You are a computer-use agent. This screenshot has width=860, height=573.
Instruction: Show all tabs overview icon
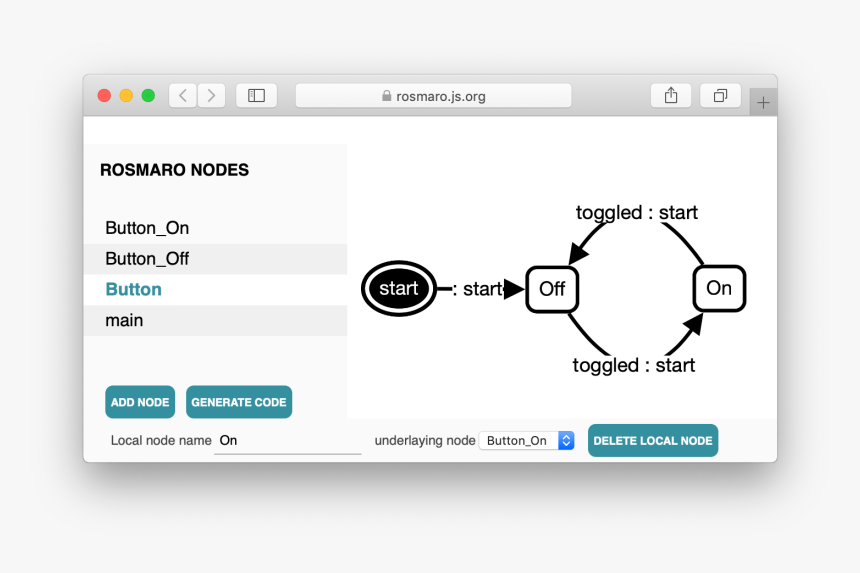720,96
